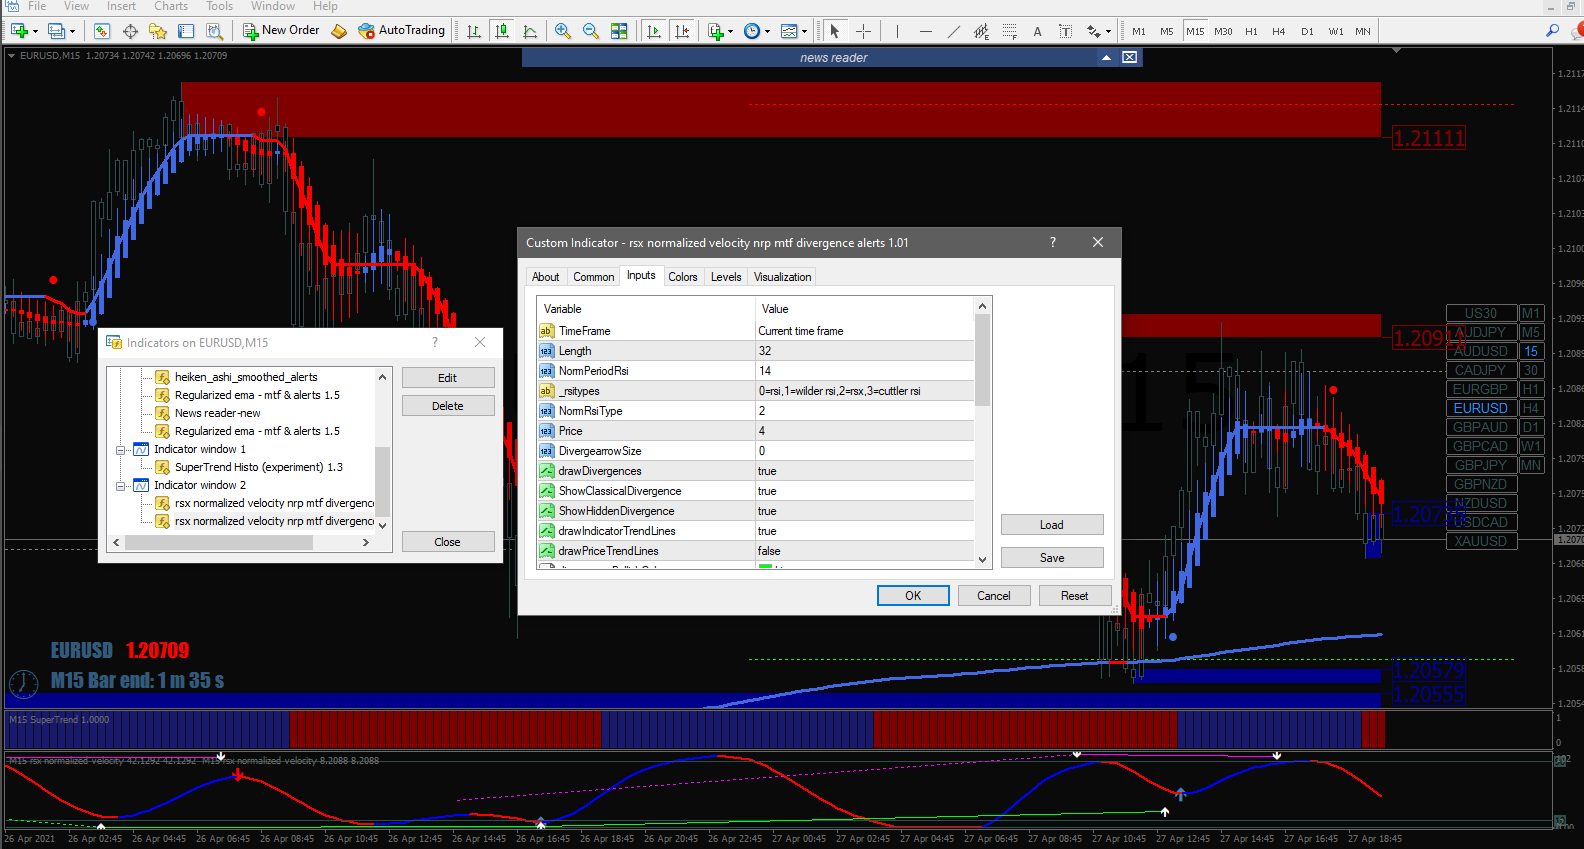Select the Crosshair tool
The image size is (1584, 849).
click(x=864, y=31)
